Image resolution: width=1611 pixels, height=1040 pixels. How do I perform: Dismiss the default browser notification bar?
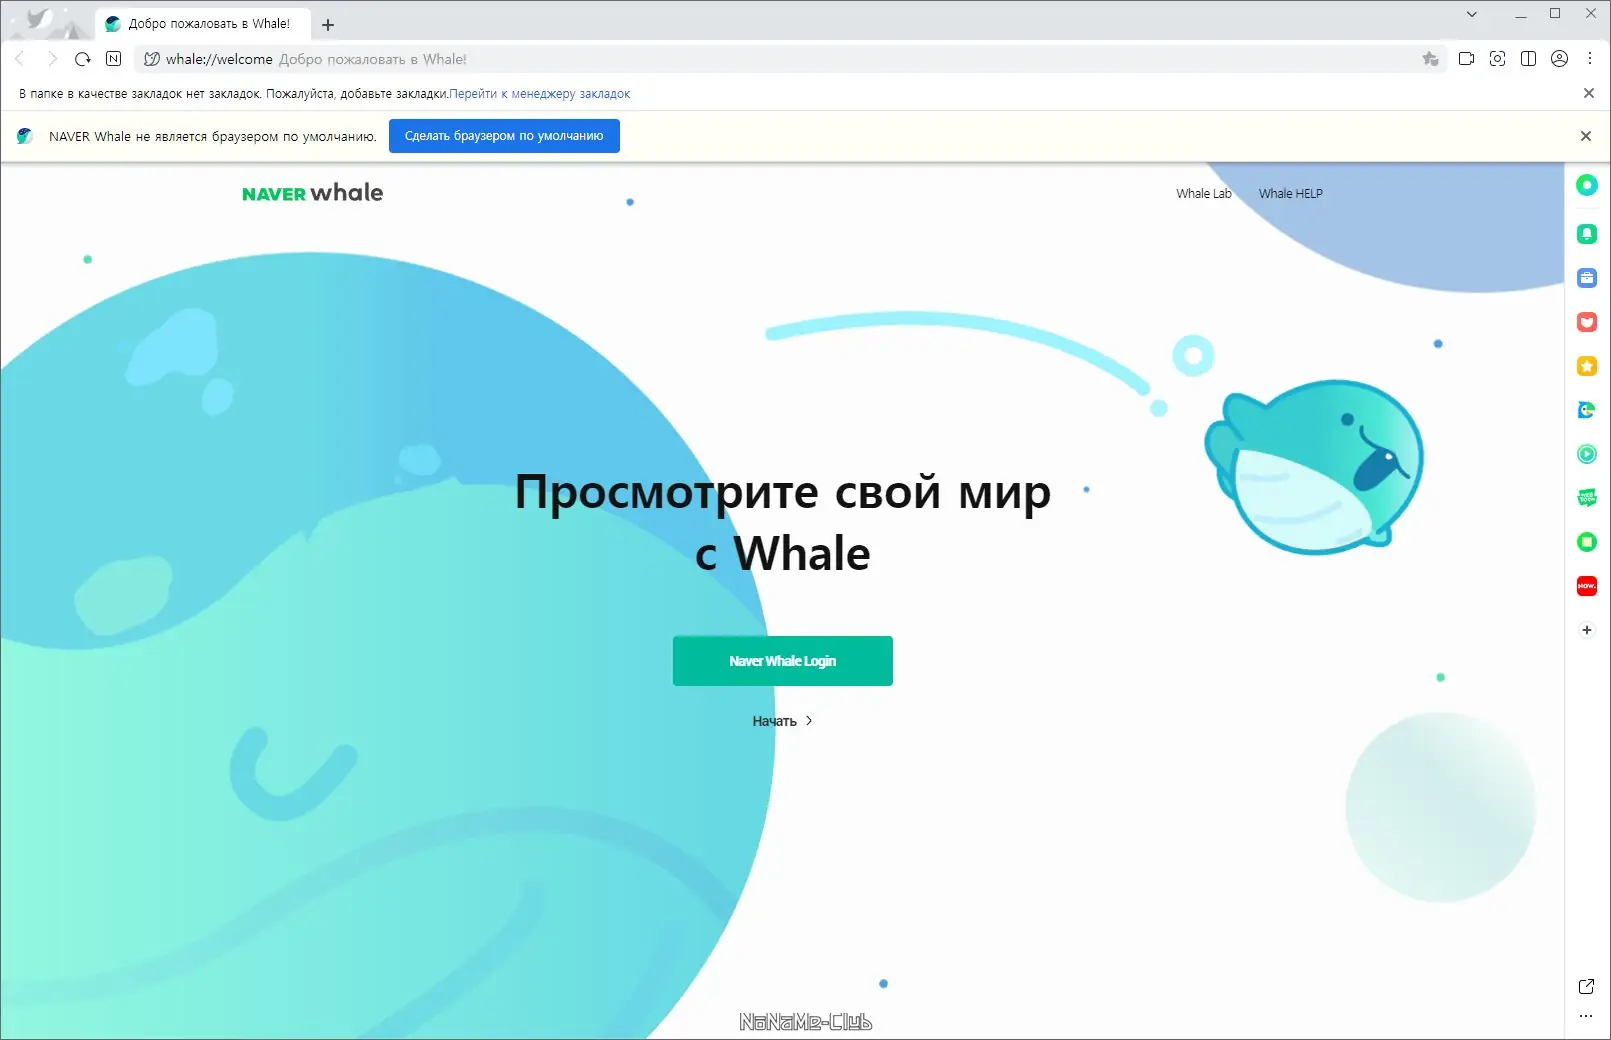point(1586,136)
